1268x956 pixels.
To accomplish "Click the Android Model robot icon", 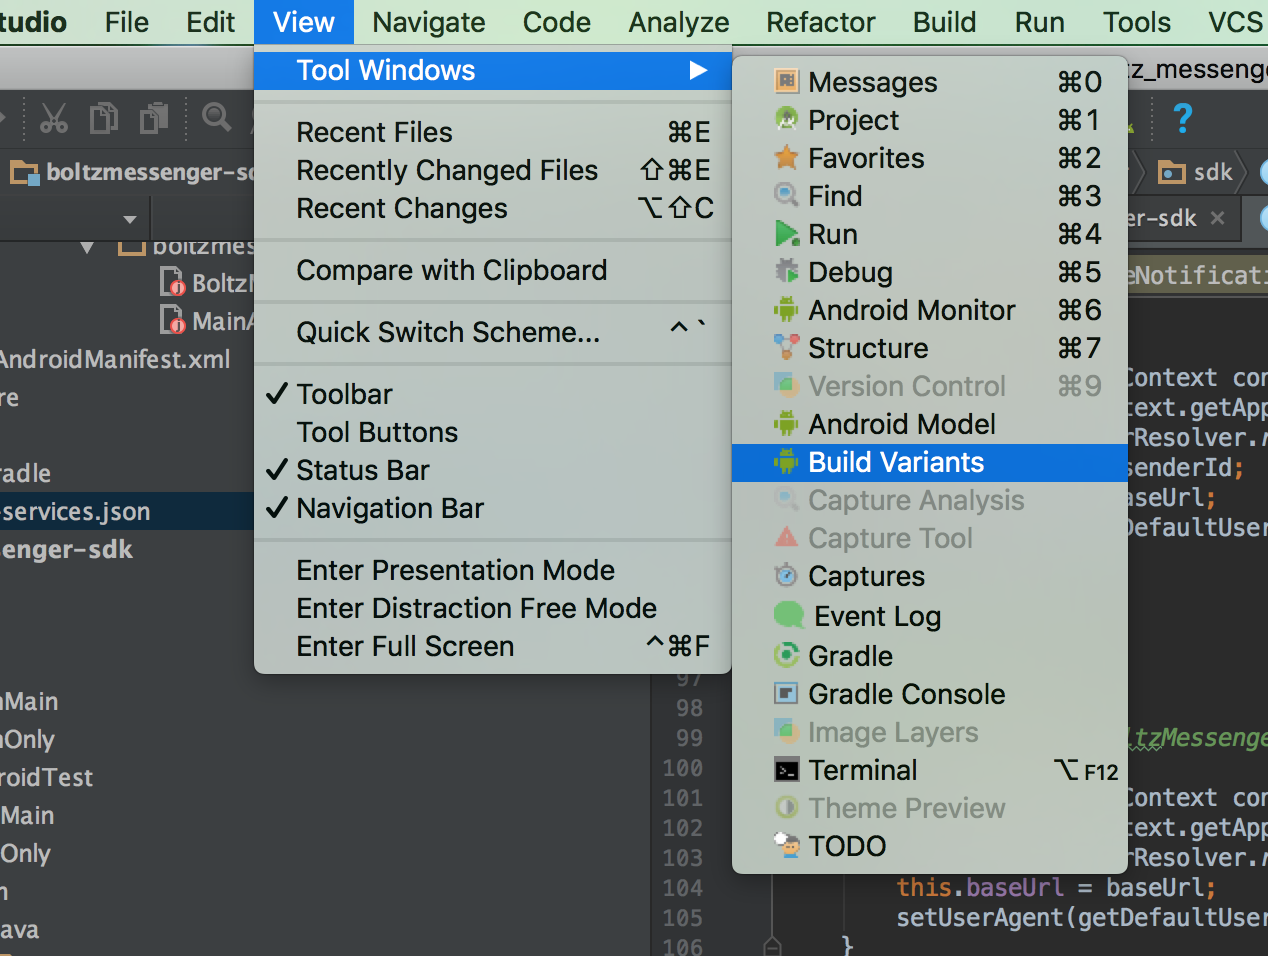I will click(x=787, y=423).
